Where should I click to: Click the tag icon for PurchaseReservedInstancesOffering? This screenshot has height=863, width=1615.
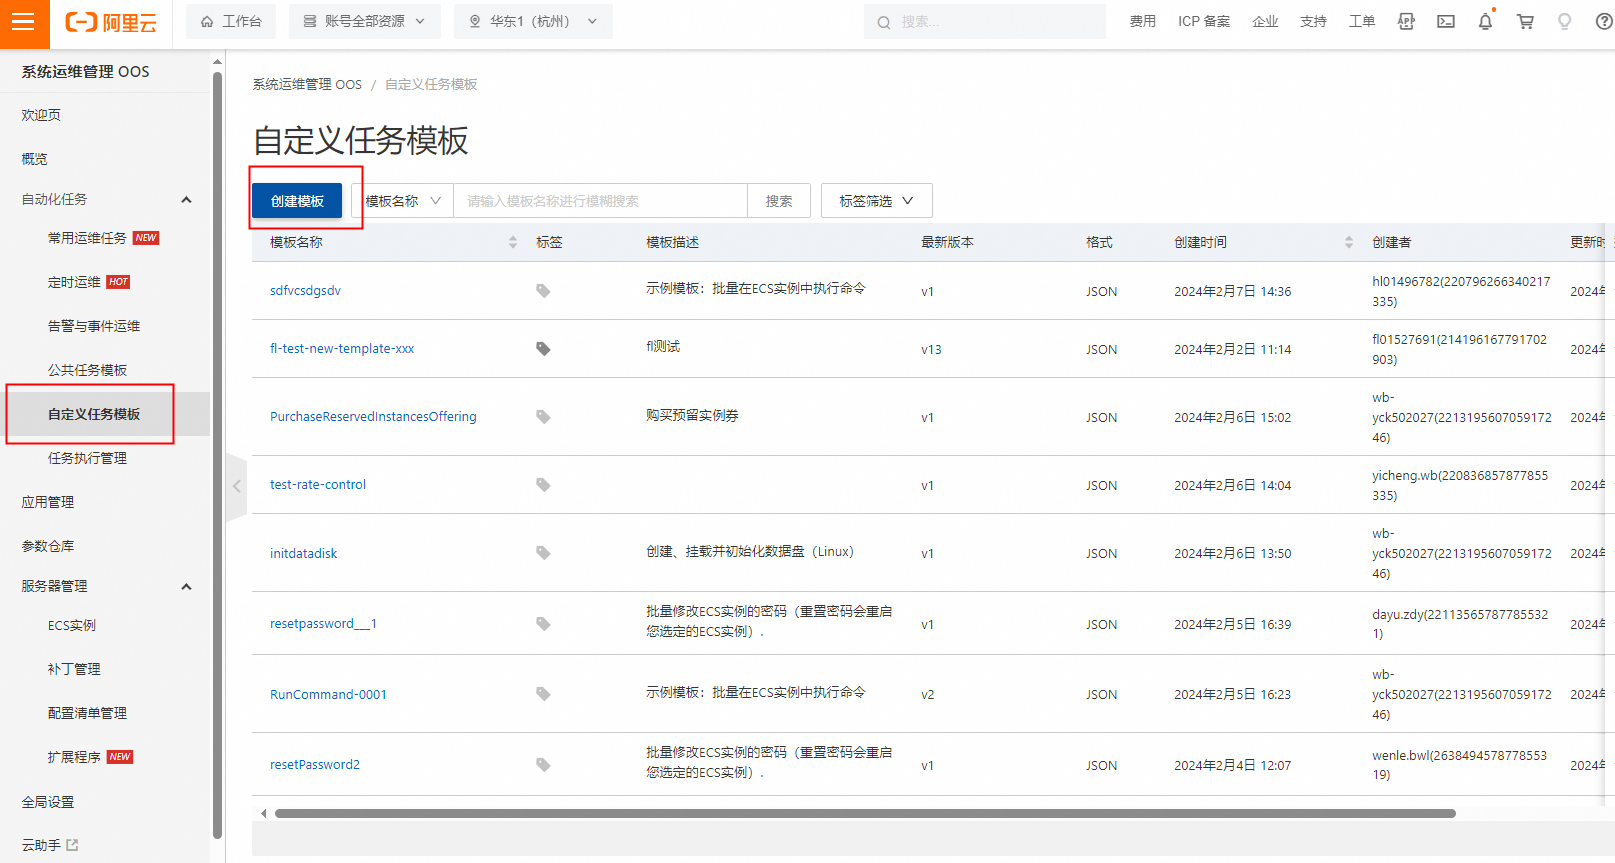(543, 417)
